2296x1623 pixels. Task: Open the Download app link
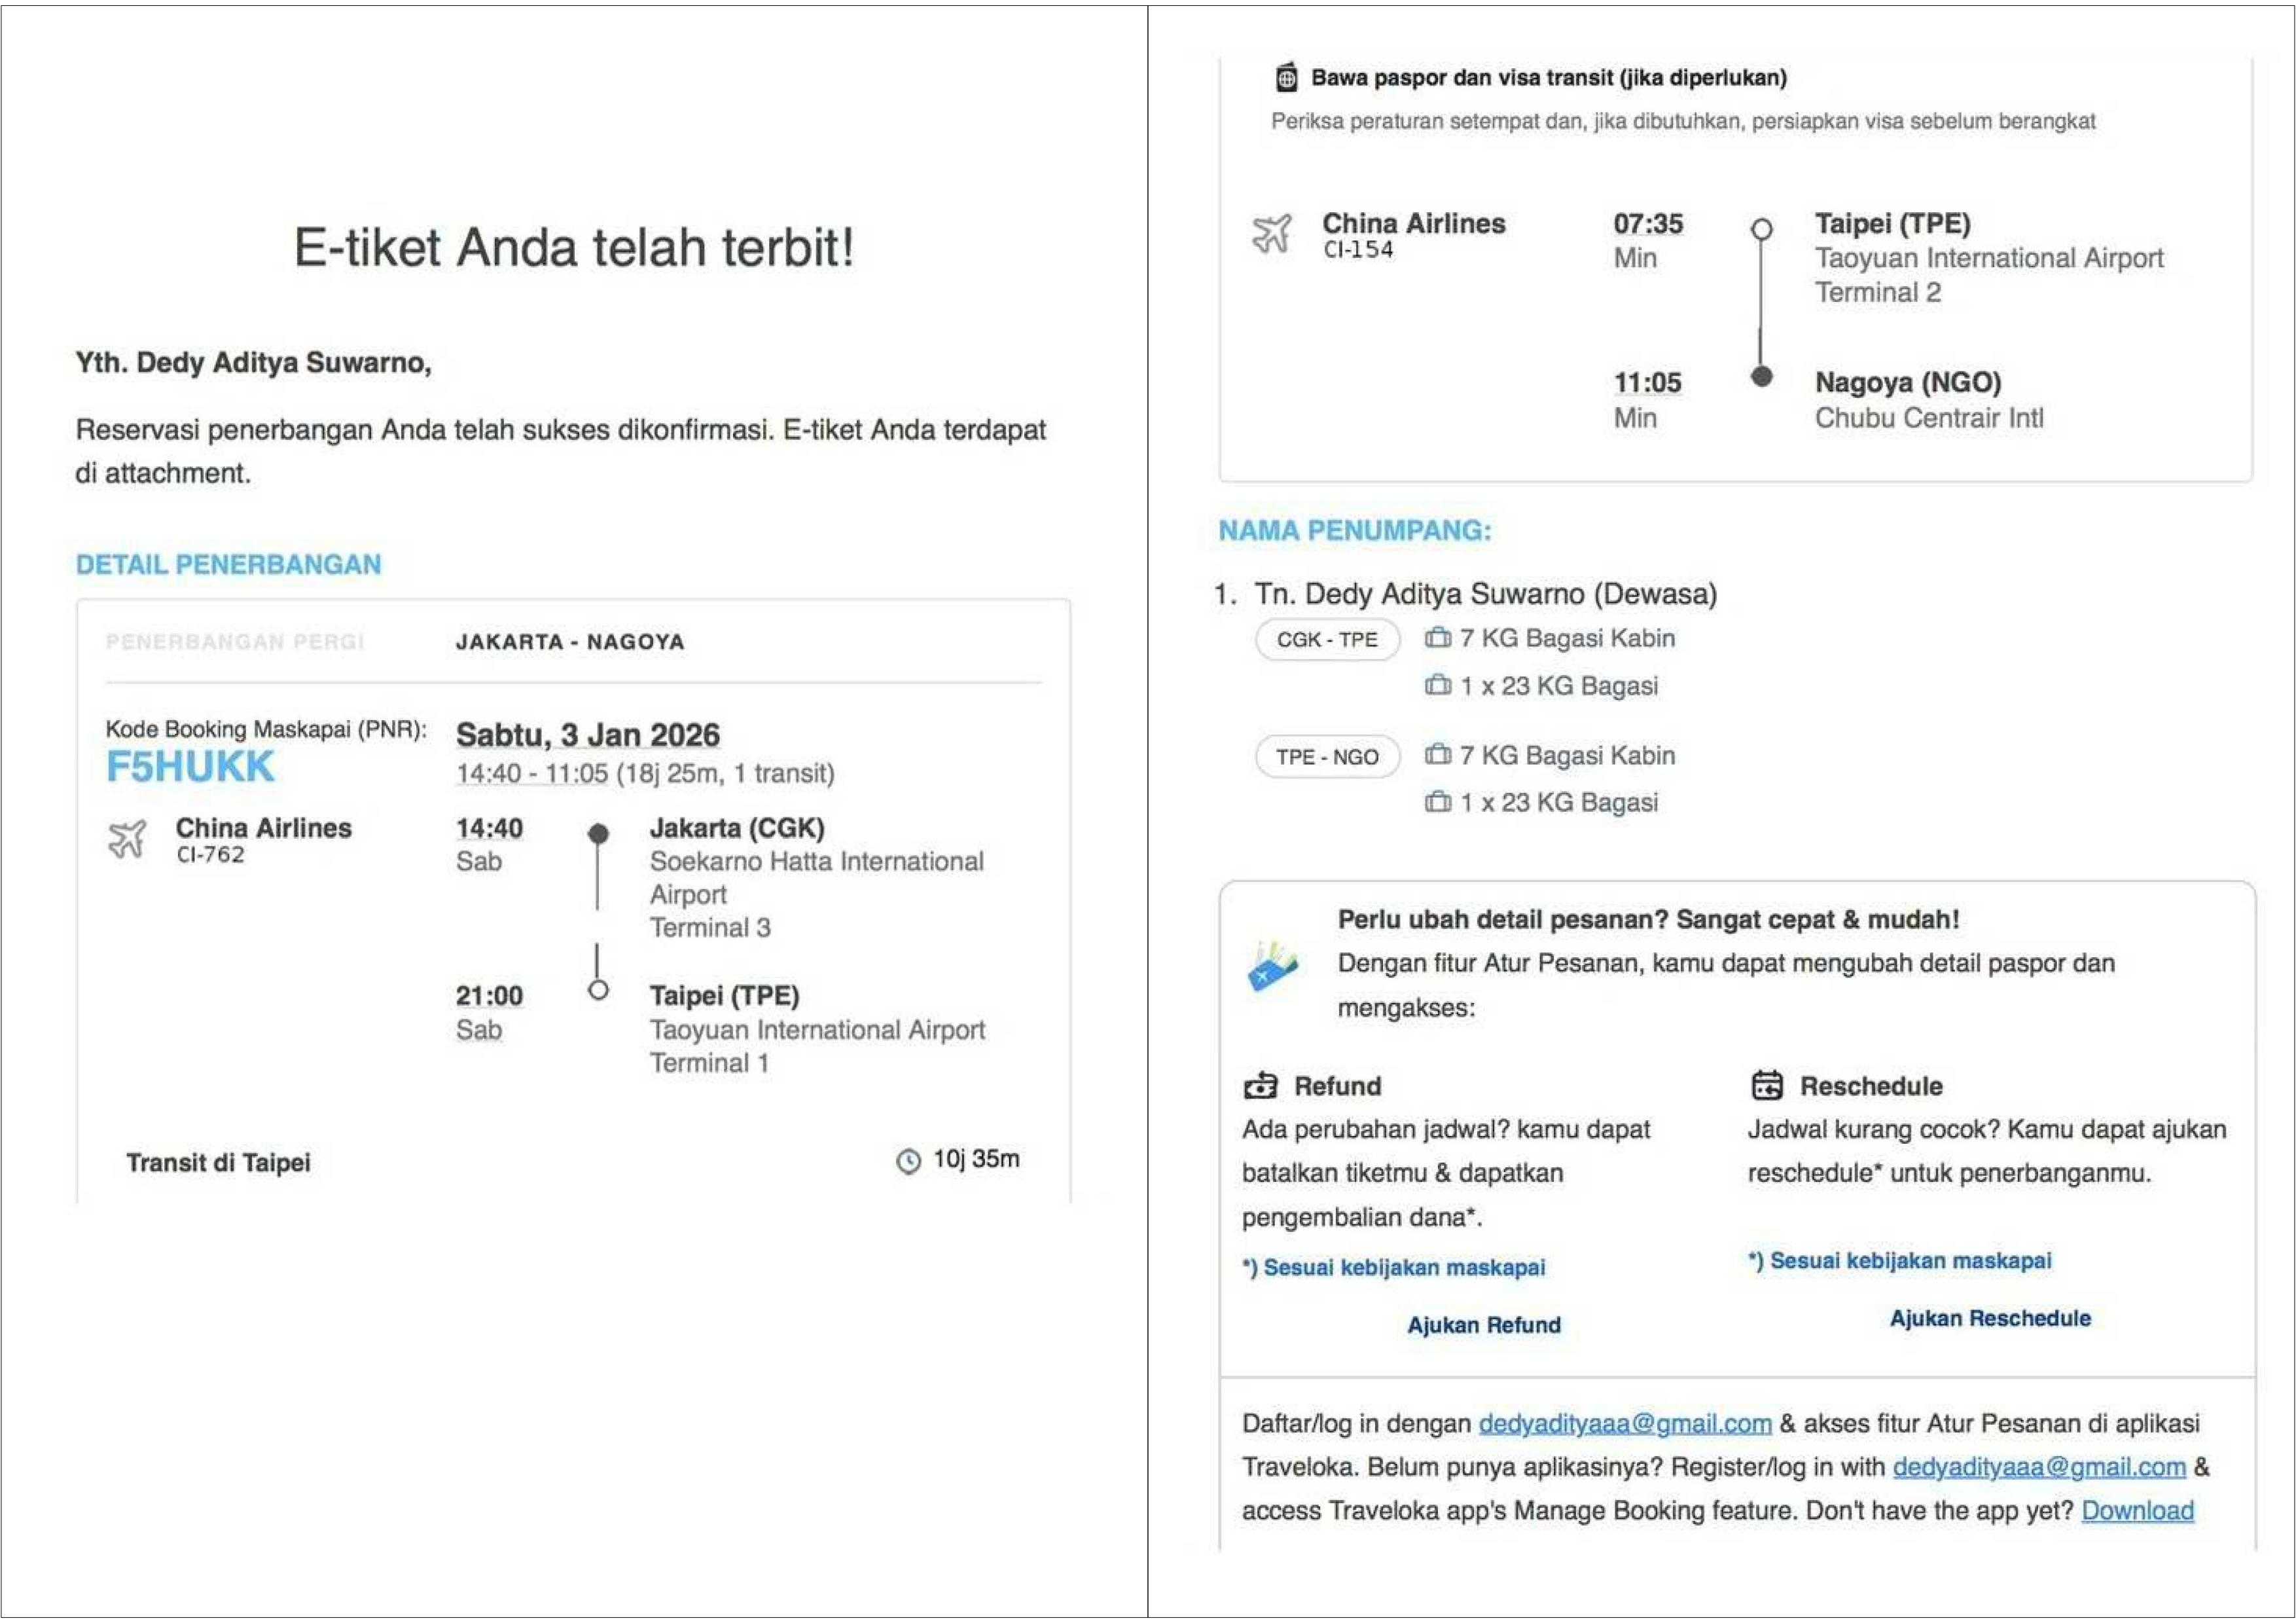pyautogui.click(x=2137, y=1511)
